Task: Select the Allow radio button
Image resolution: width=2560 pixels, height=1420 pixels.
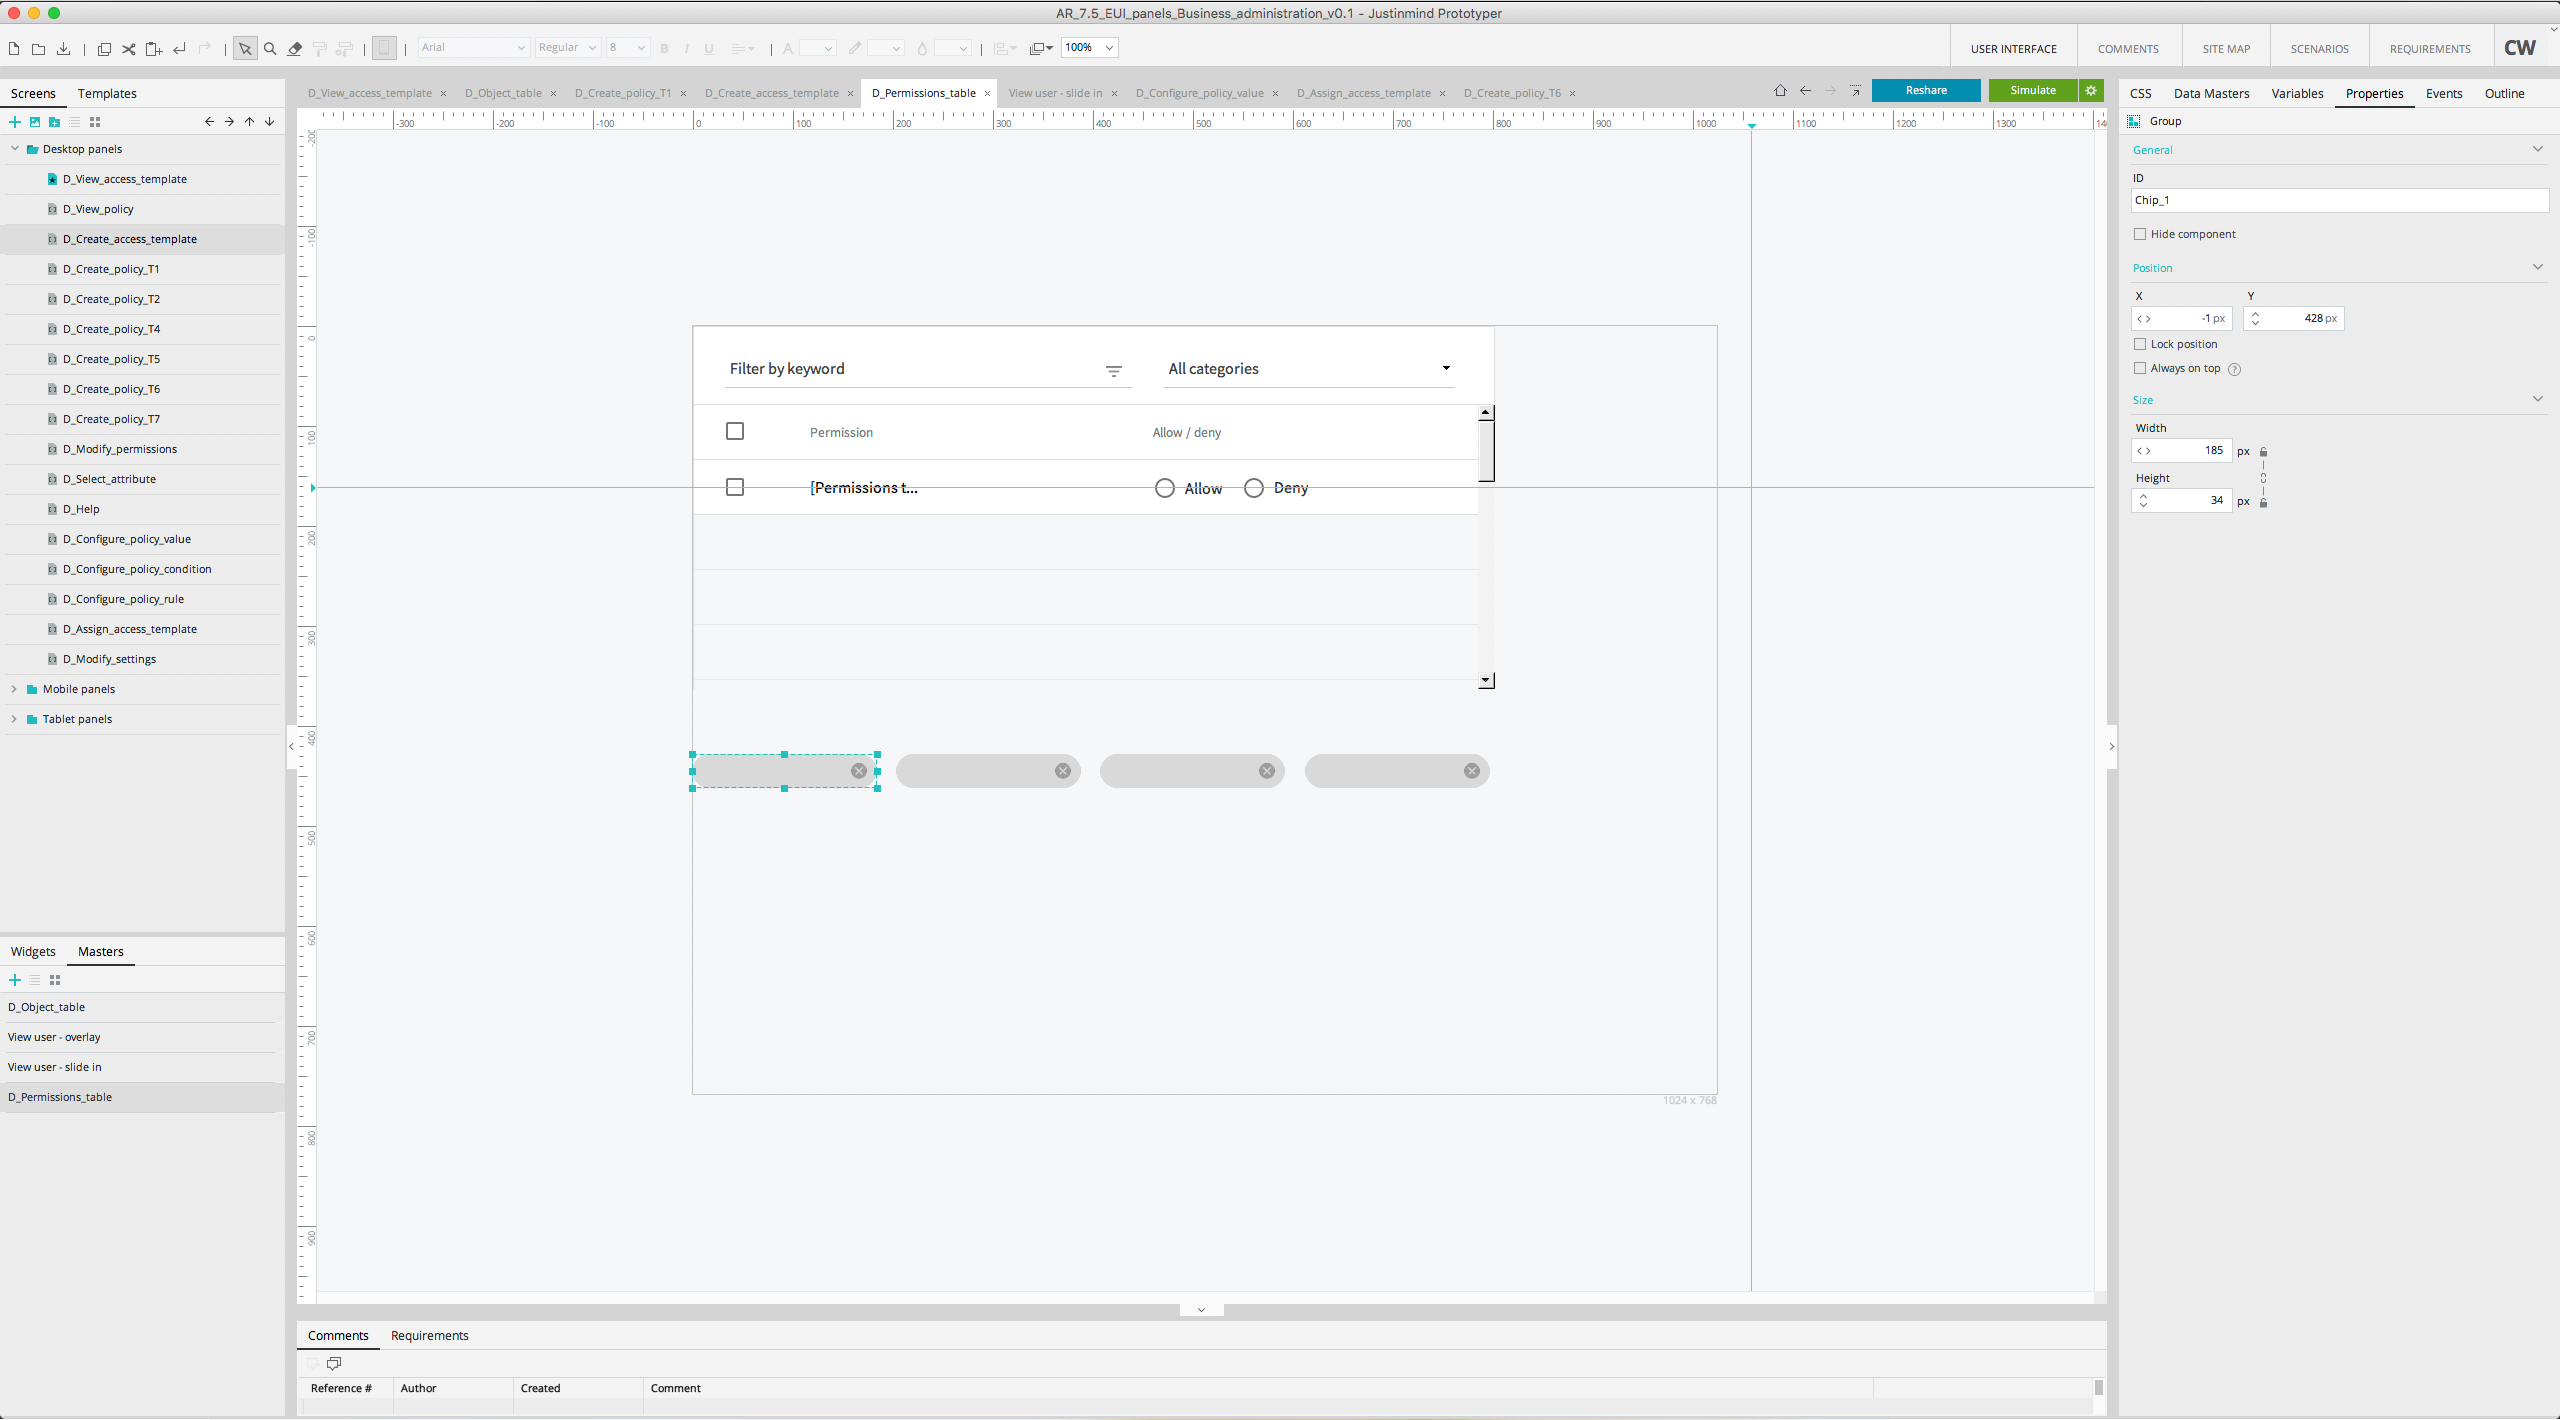Action: click(x=1164, y=488)
